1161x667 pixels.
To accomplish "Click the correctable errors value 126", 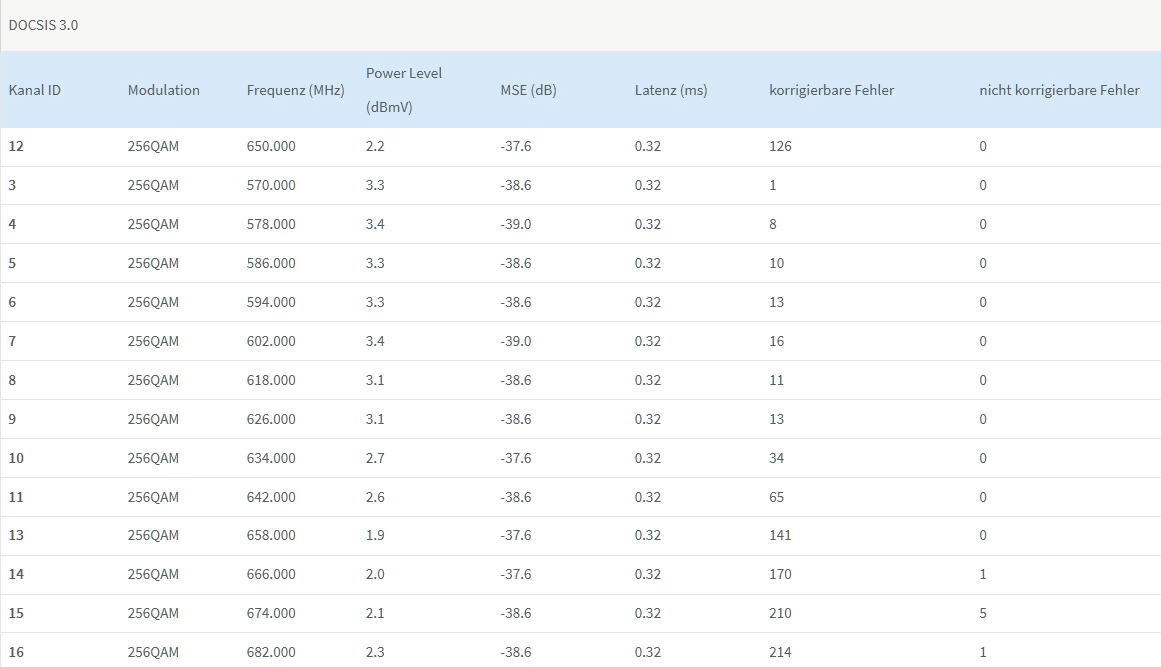I will pos(780,146).
